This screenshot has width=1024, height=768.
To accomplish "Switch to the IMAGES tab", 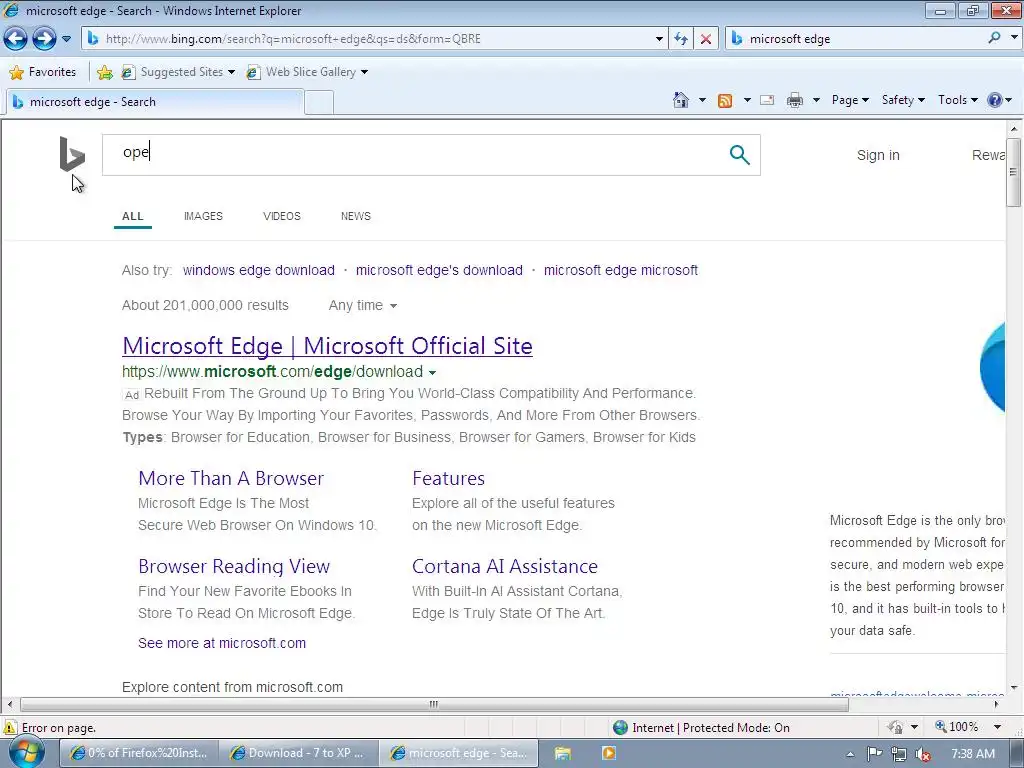I will pos(203,216).
